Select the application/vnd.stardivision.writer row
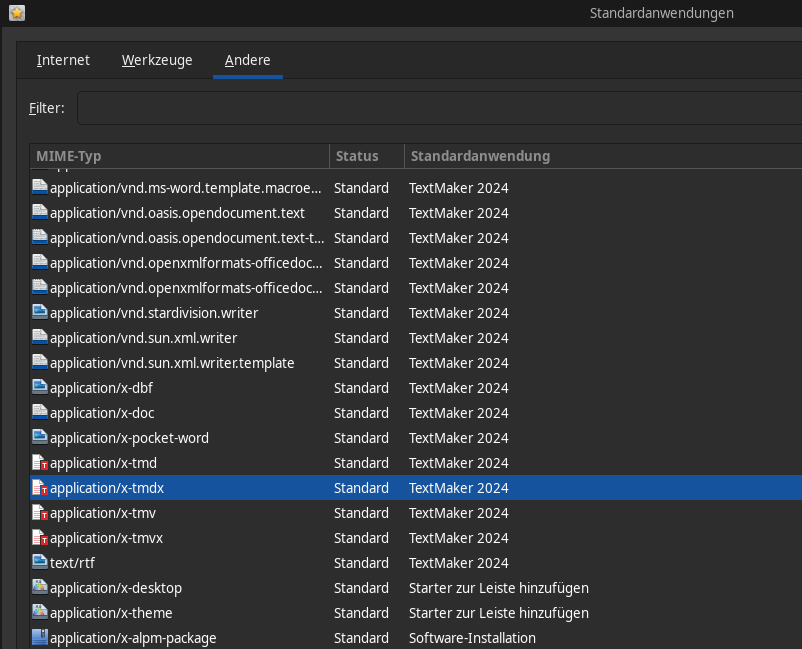 [154, 313]
